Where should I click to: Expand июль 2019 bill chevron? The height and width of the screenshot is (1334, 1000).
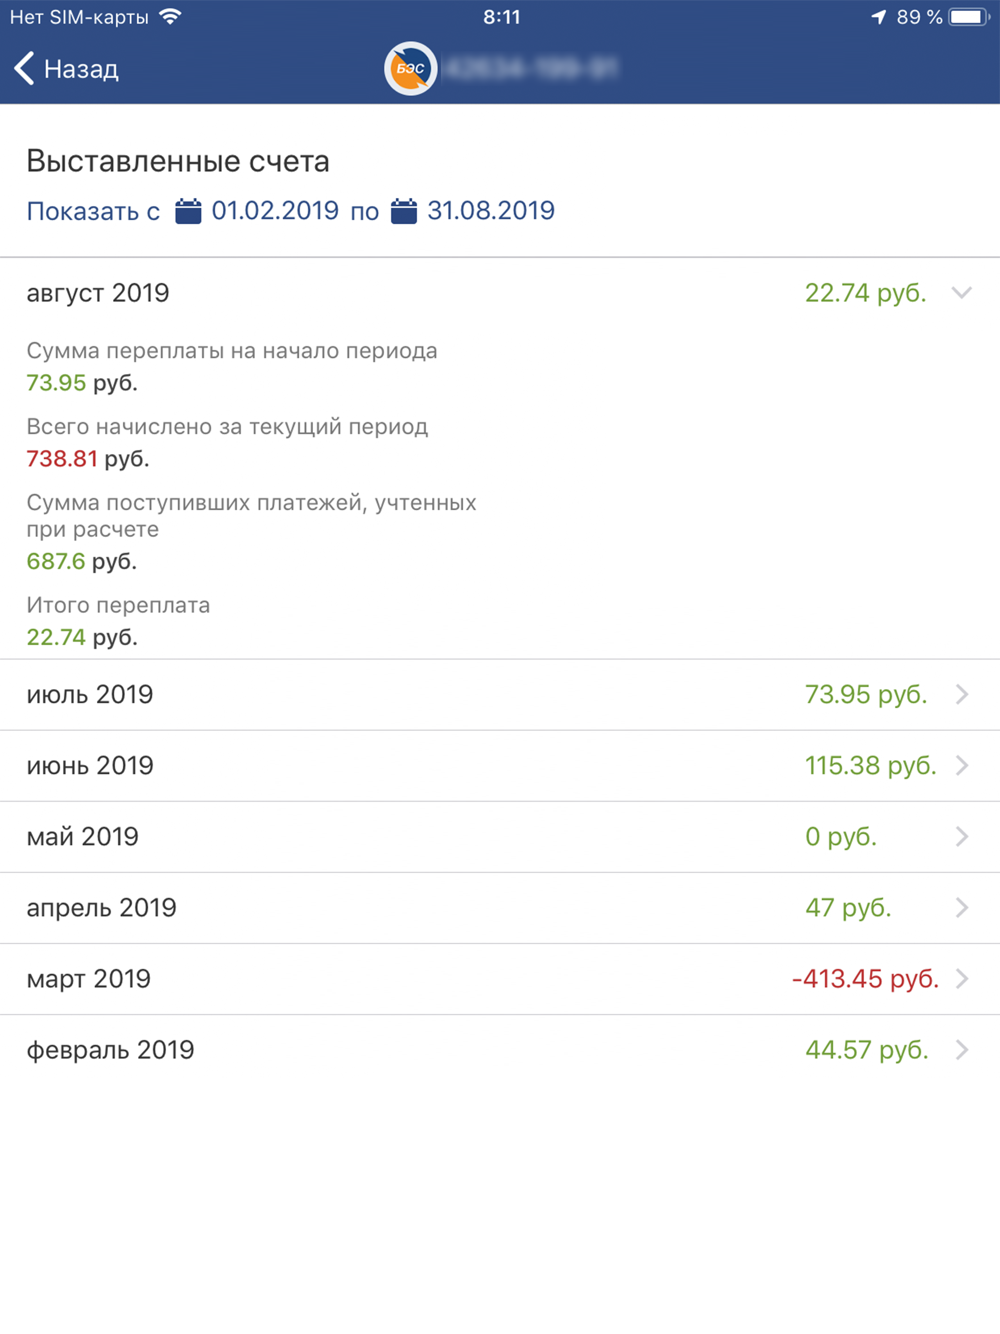pyautogui.click(x=962, y=694)
